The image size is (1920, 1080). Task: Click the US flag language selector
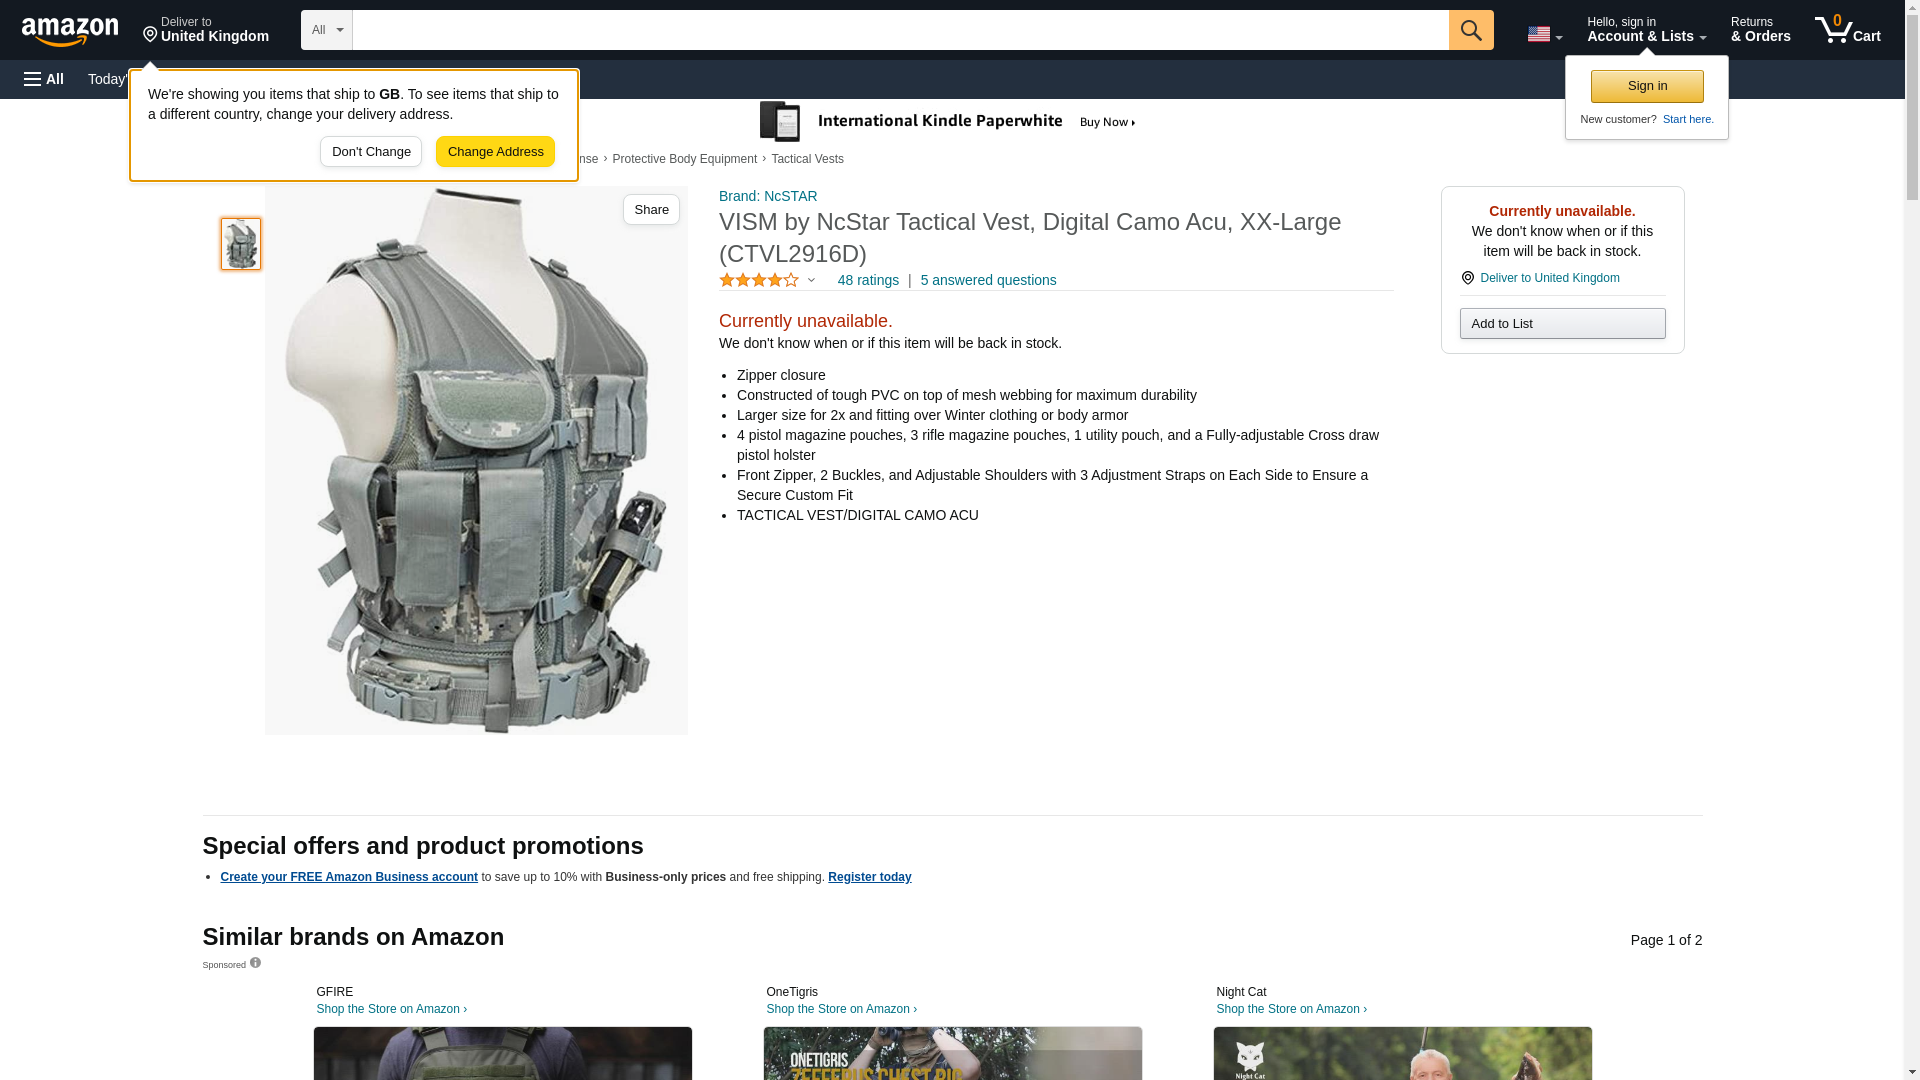pyautogui.click(x=1543, y=34)
